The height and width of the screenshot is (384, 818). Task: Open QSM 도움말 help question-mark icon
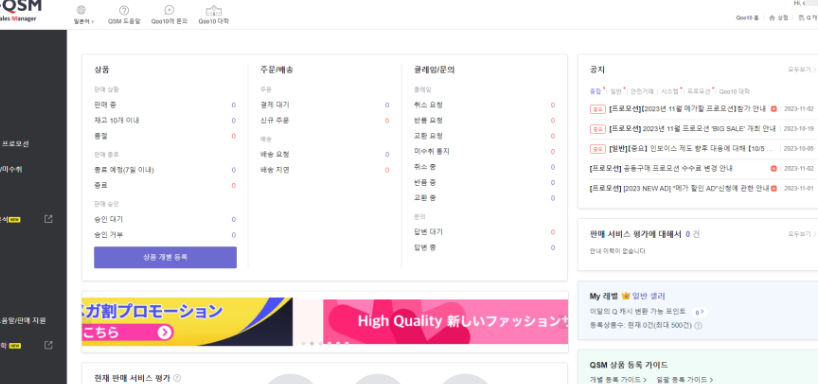124,10
